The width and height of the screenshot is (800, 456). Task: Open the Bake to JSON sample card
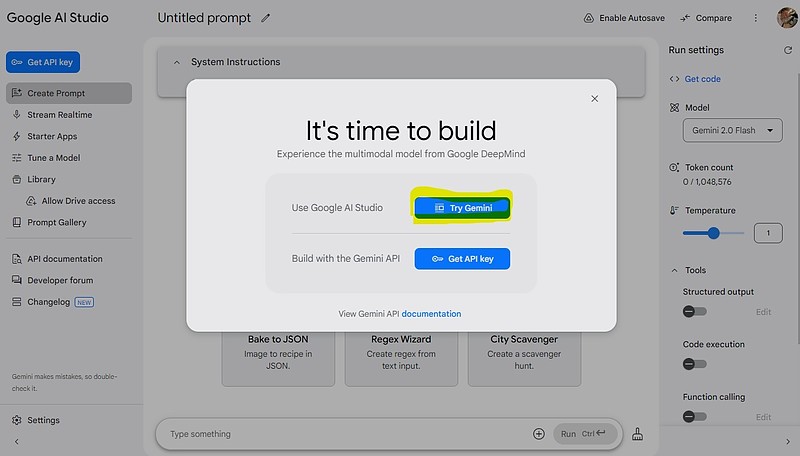[x=278, y=359]
